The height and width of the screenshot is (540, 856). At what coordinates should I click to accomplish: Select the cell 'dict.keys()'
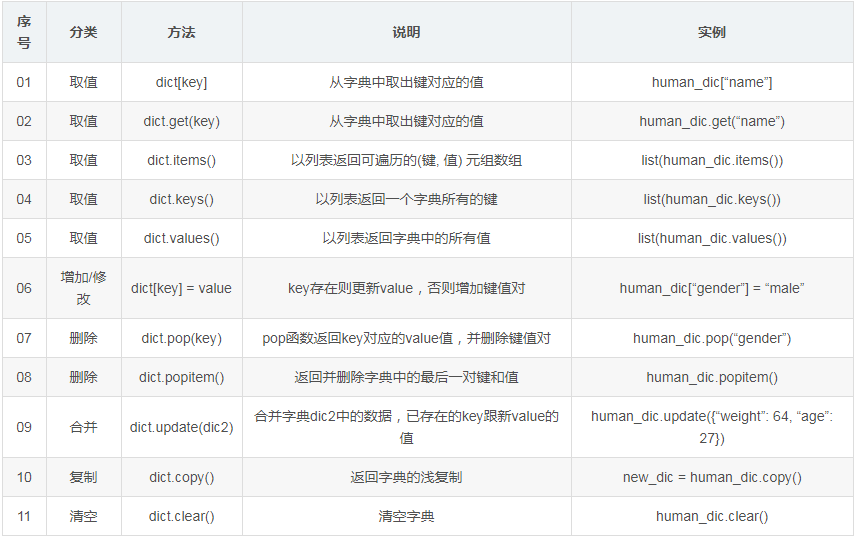click(181, 199)
